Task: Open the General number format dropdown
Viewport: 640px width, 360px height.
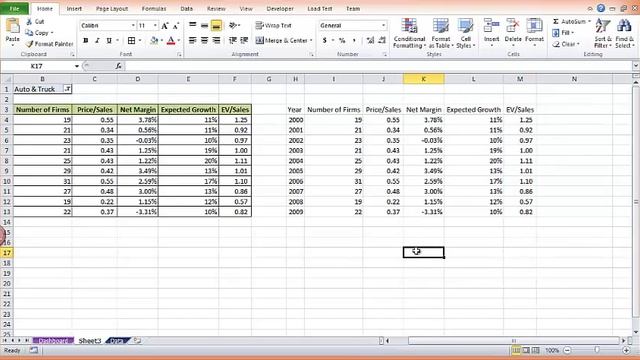Action: pos(383,26)
